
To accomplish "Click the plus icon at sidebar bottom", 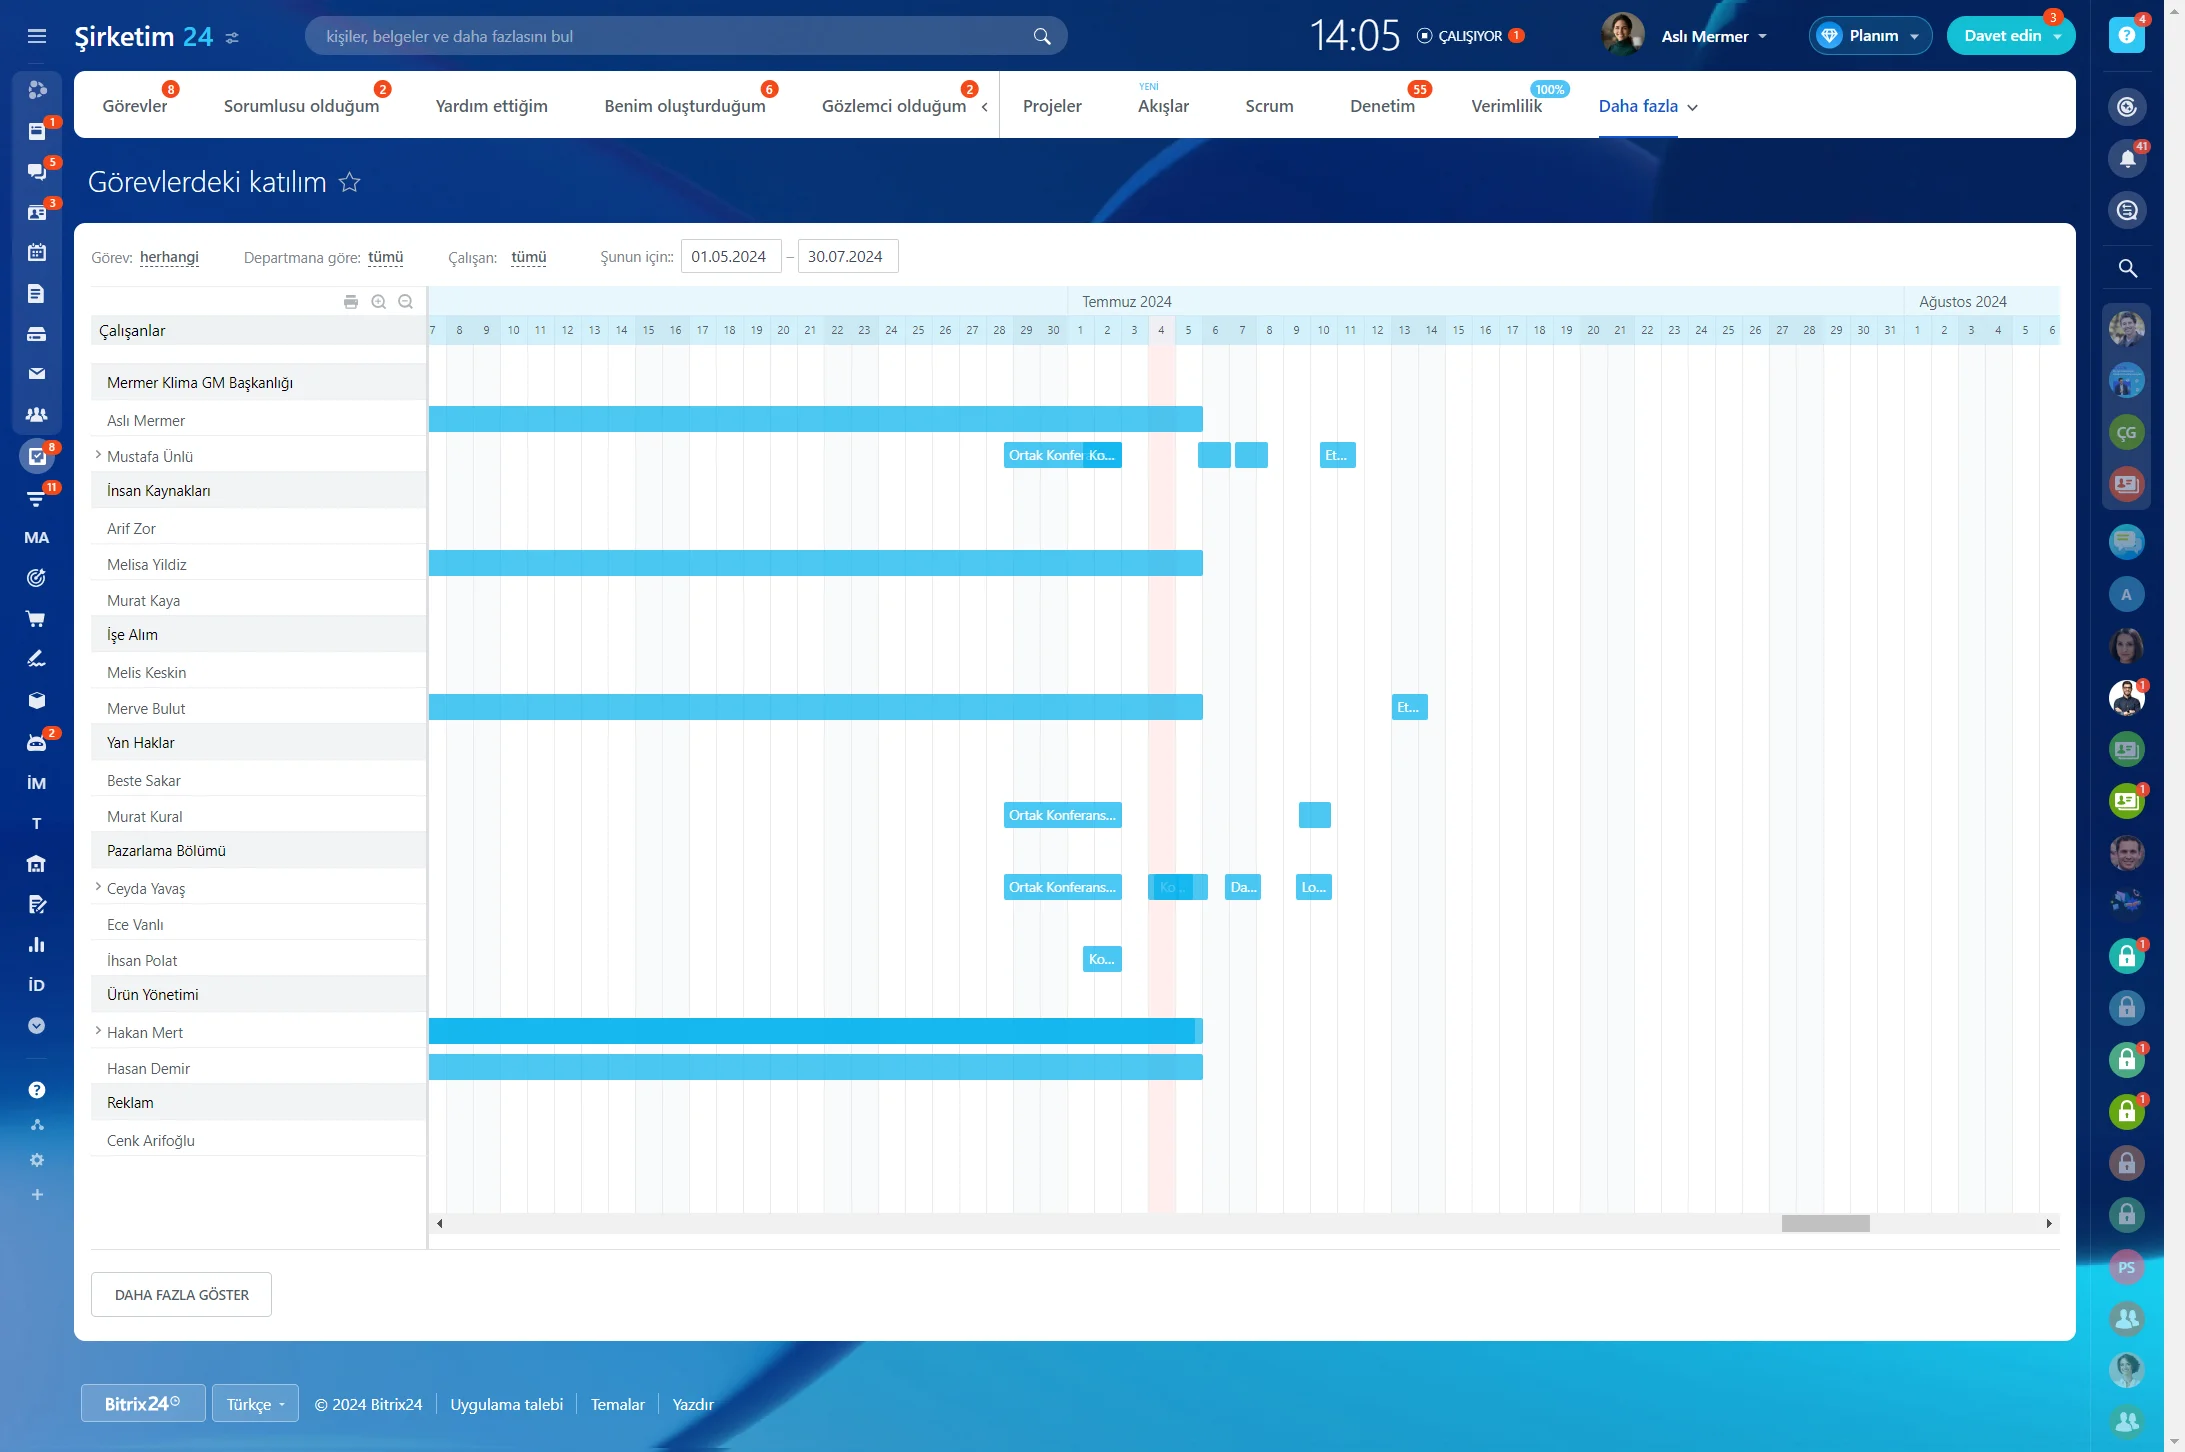I will (x=37, y=1194).
